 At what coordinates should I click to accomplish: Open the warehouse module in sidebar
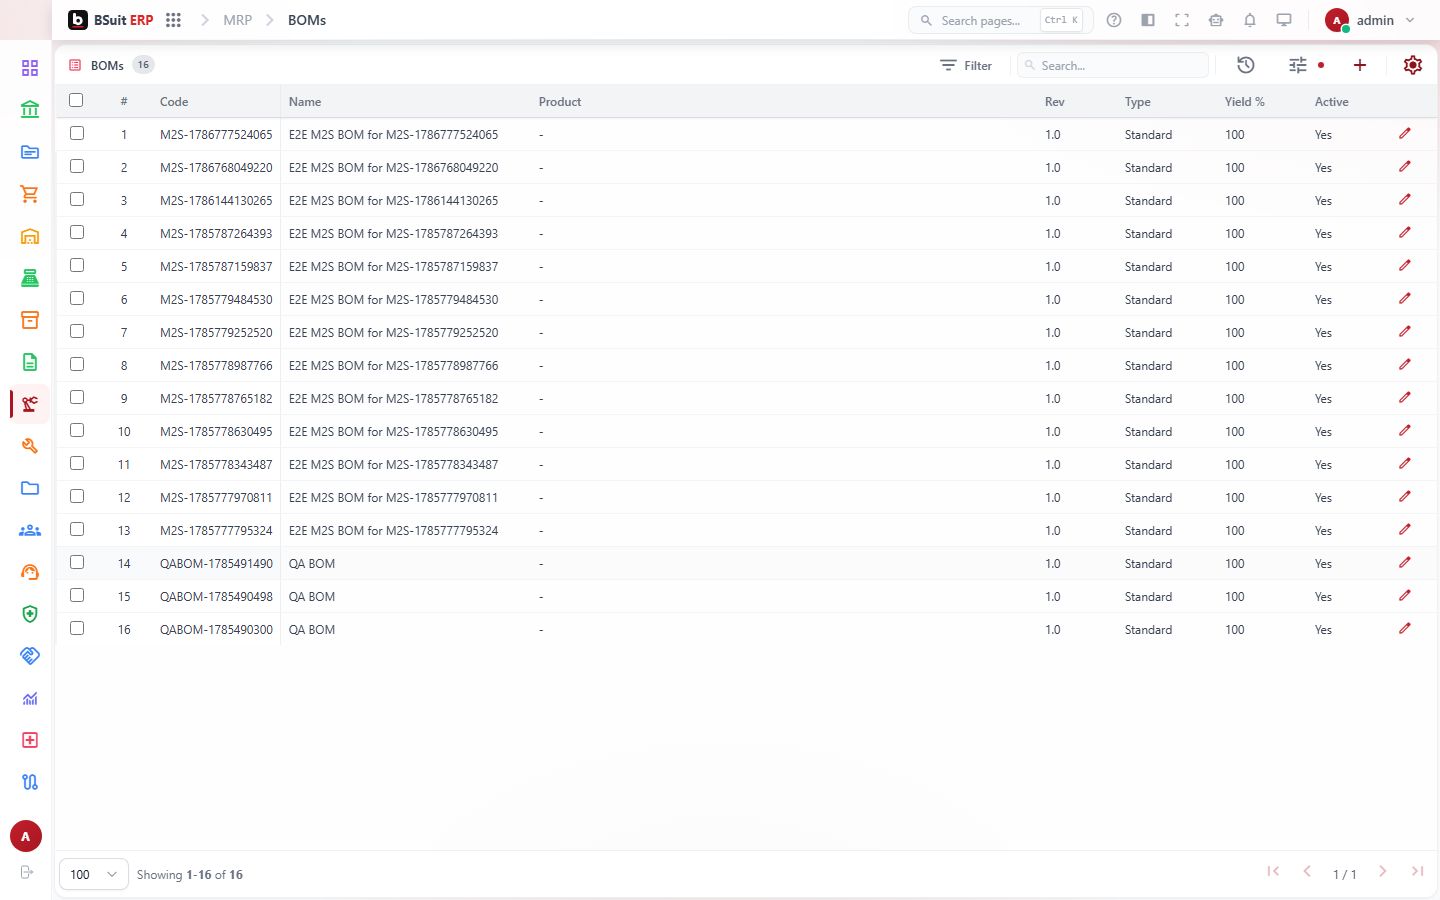pos(30,236)
